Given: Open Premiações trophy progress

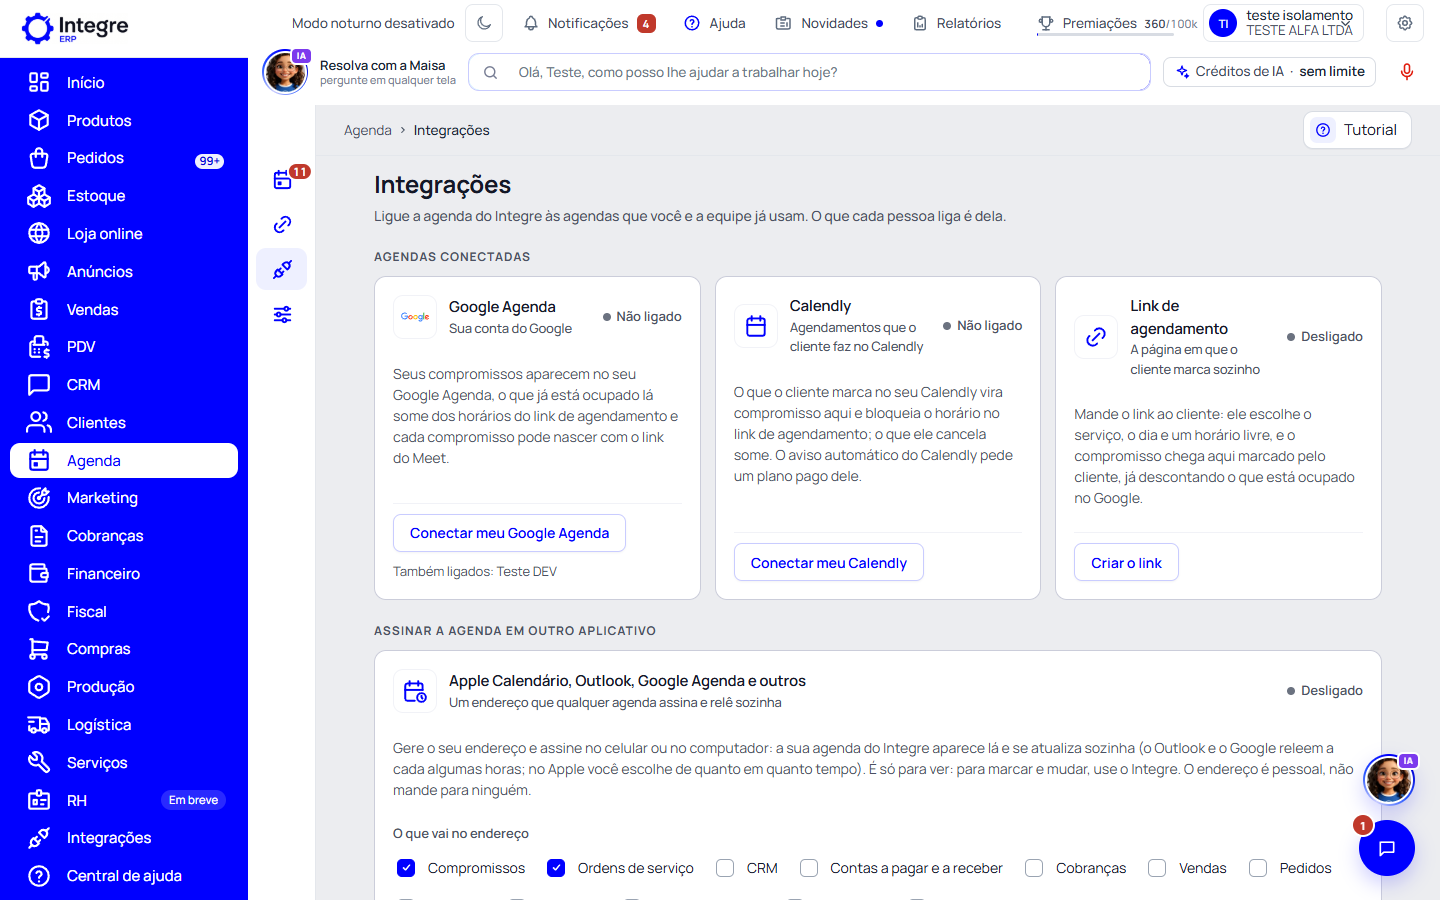Looking at the screenshot, I should [x=1117, y=23].
